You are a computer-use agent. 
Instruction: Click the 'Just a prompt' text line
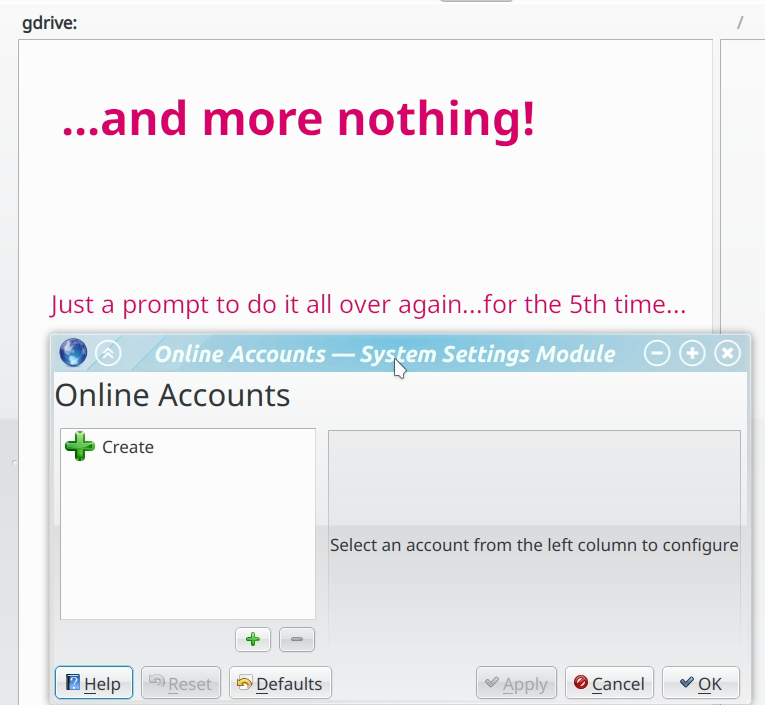point(368,304)
